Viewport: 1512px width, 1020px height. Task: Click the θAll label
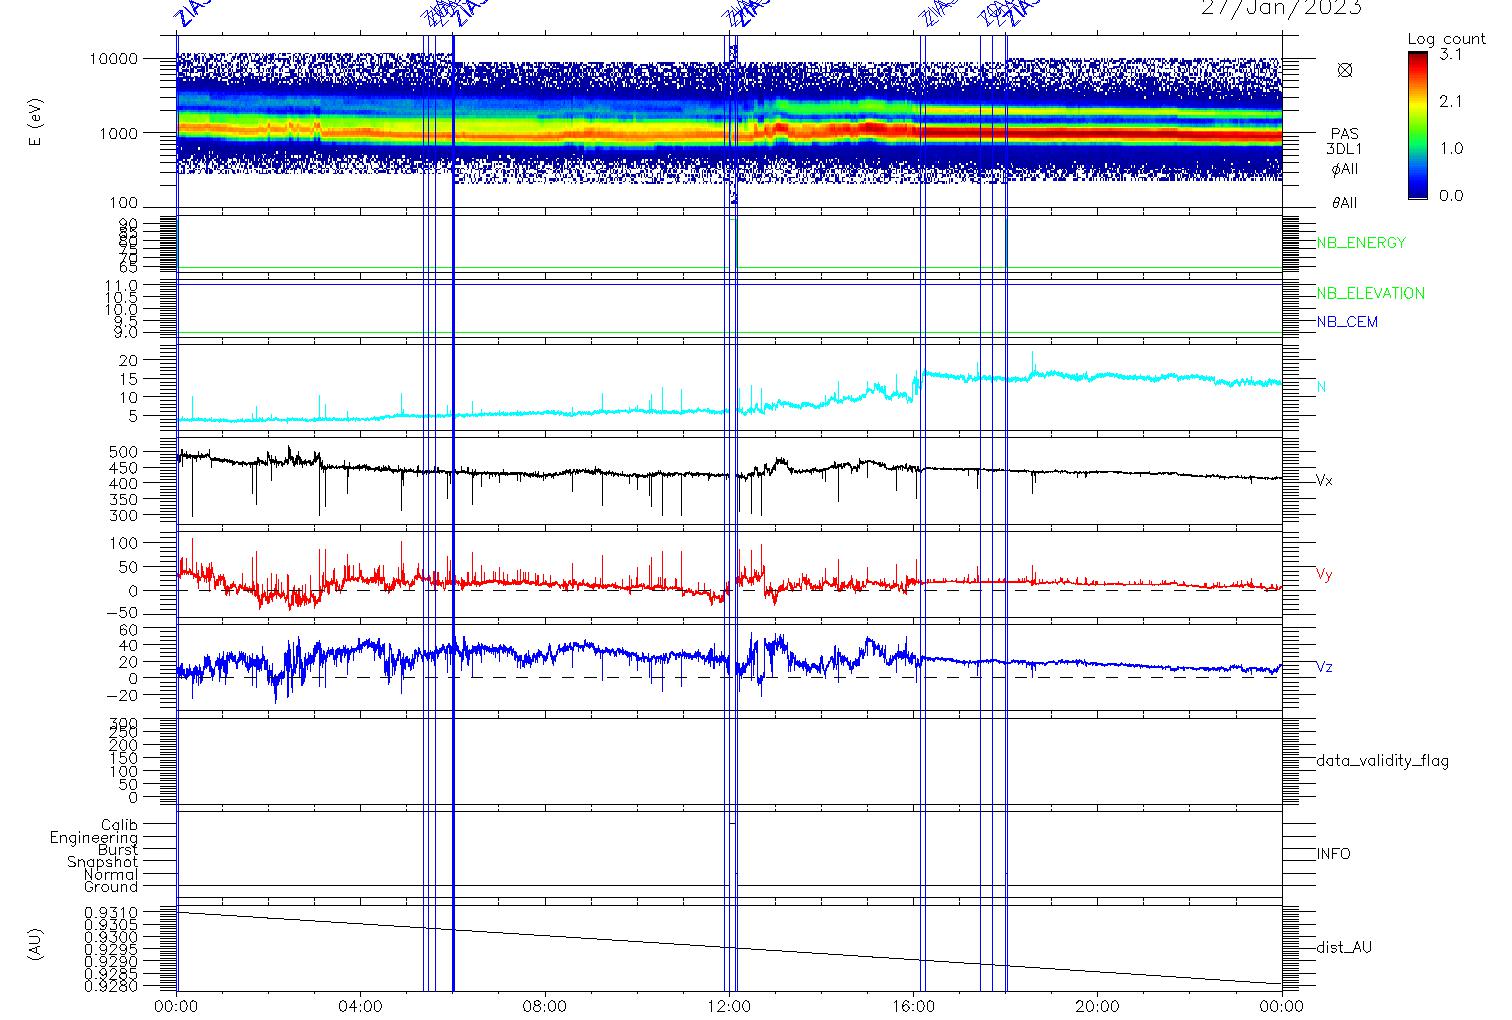1344,203
